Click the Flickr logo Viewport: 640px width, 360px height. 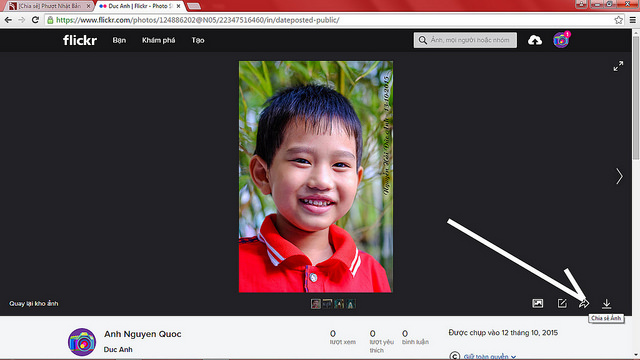pos(80,40)
